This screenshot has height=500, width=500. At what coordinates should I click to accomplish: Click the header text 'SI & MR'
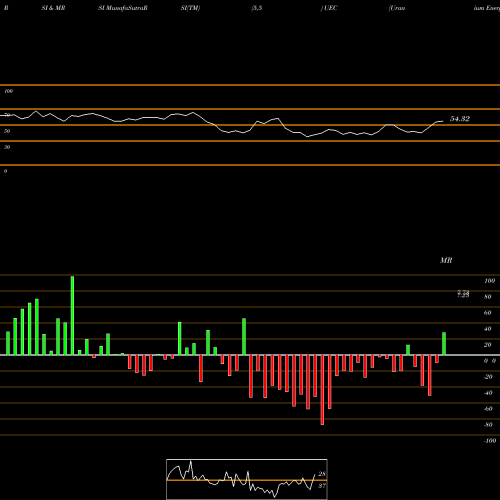53,8
